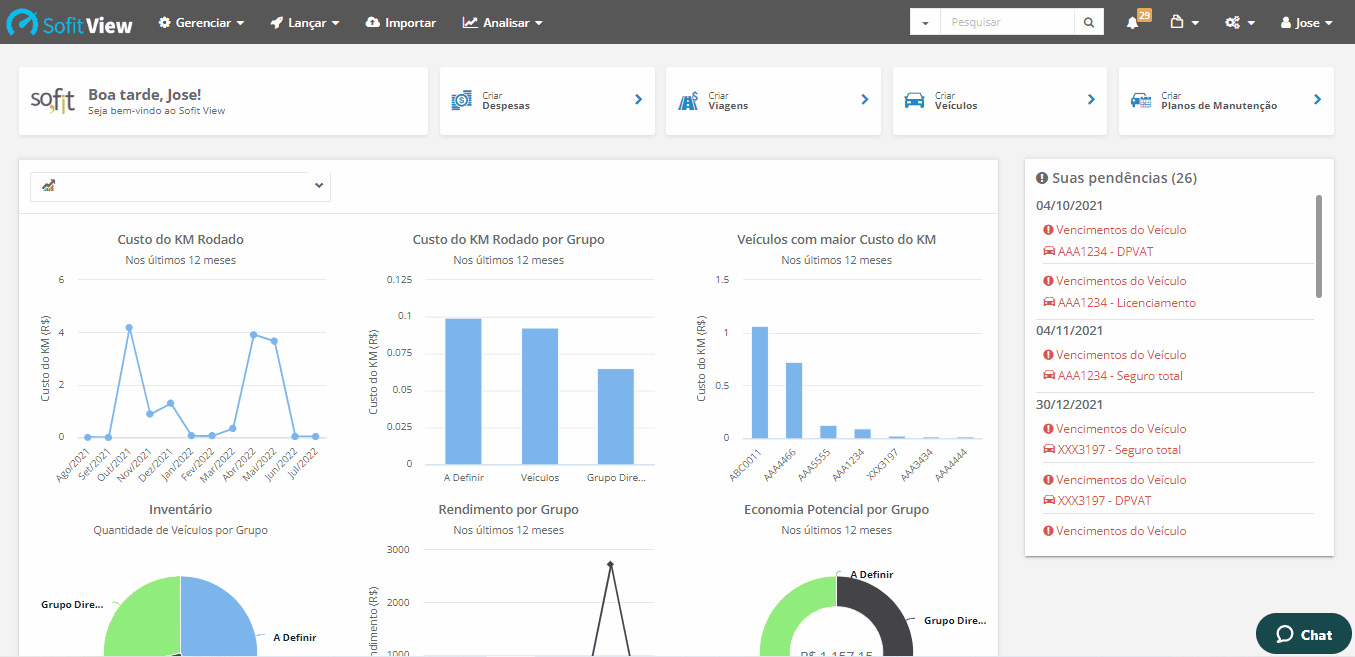This screenshot has width=1355, height=657.
Task: Click the black peak marker in Rendimento chart
Action: coord(610,564)
